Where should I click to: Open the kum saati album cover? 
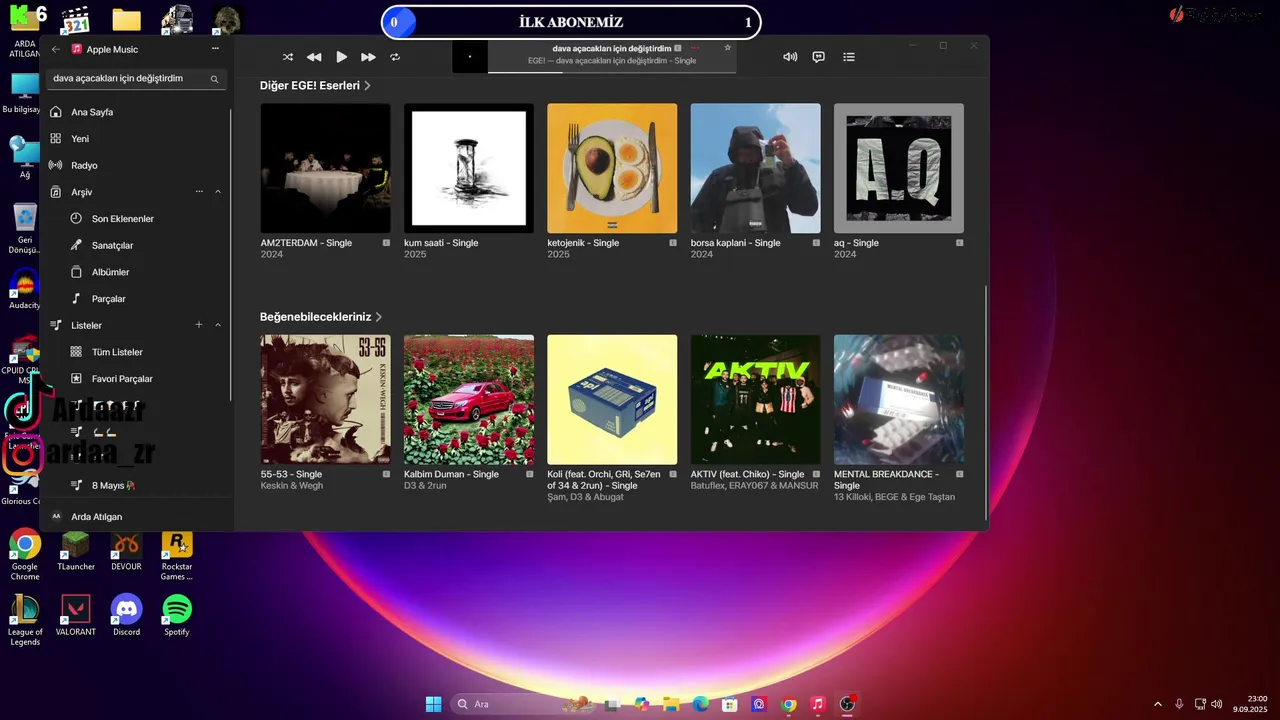469,168
